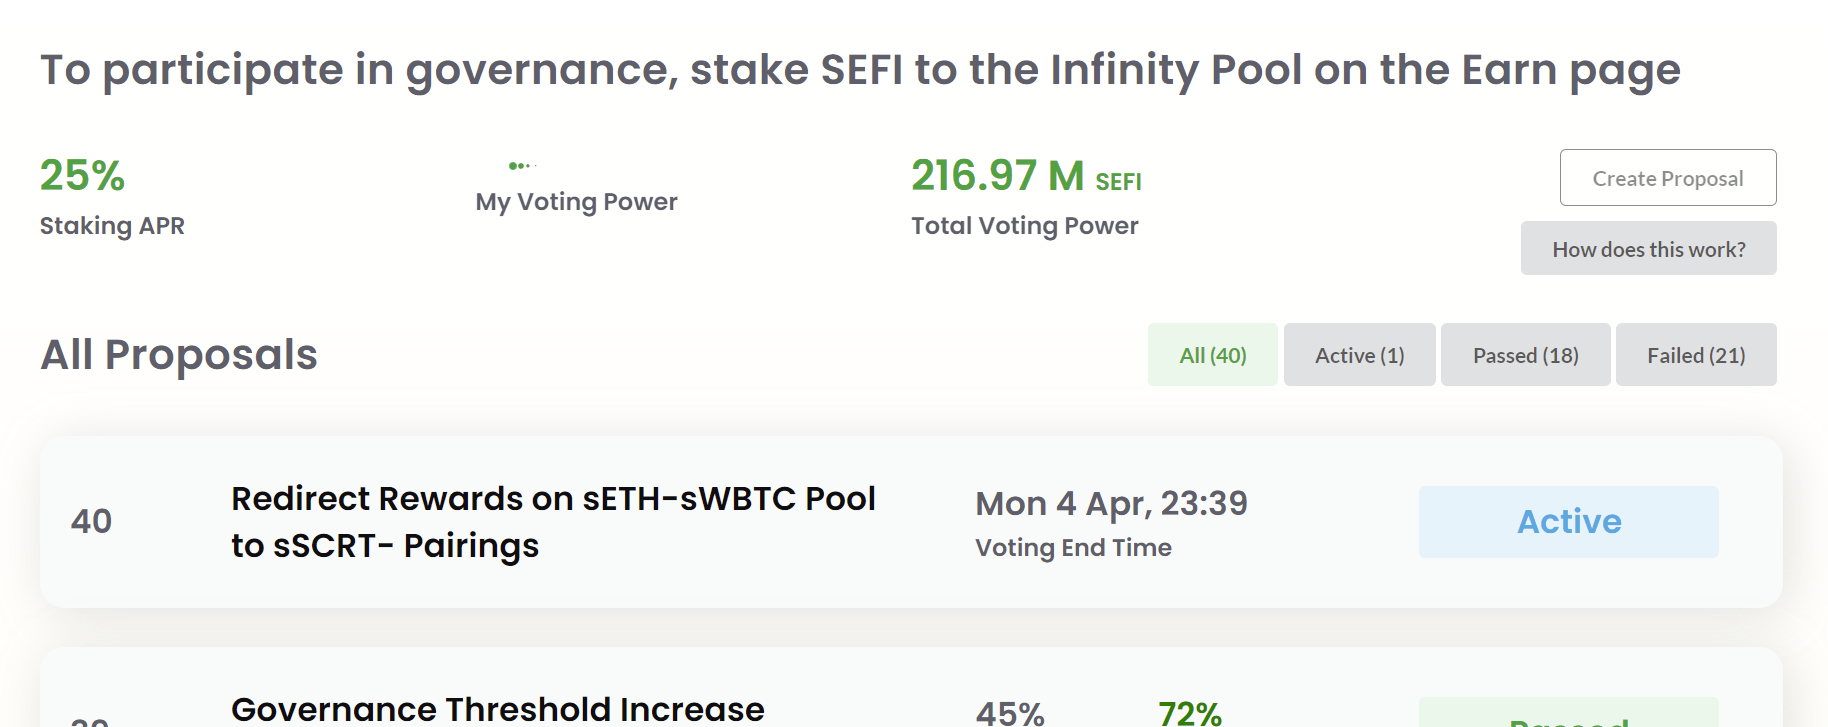Click the My Voting Power loading indicator
This screenshot has width=1828, height=727.
pyautogui.click(x=522, y=166)
